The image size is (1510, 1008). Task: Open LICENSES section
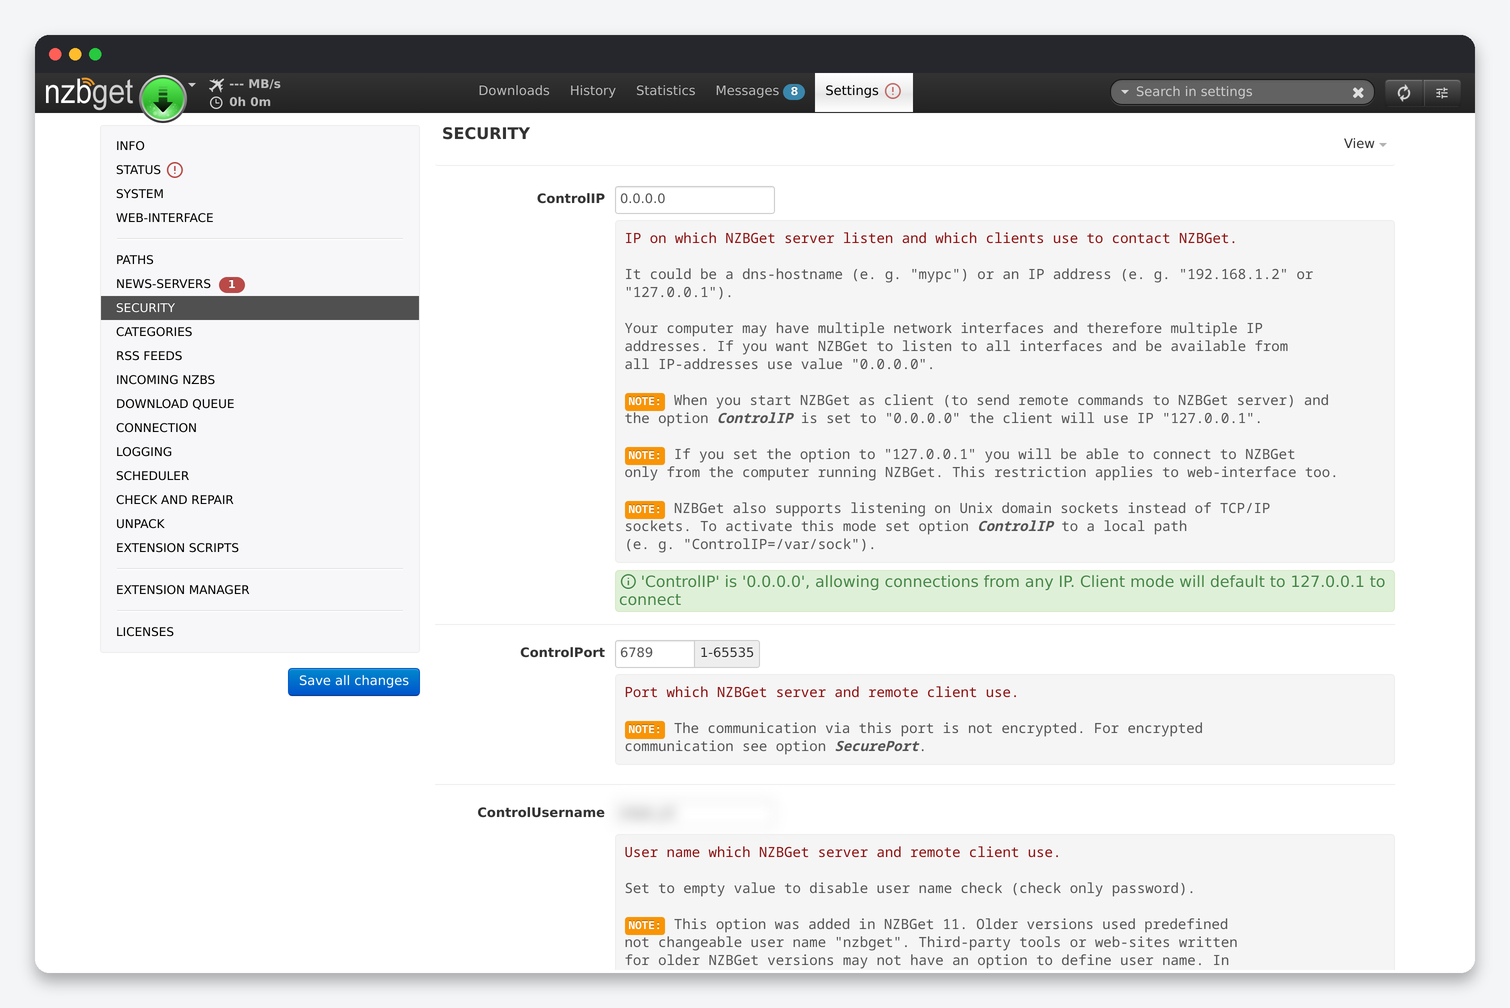260,632
